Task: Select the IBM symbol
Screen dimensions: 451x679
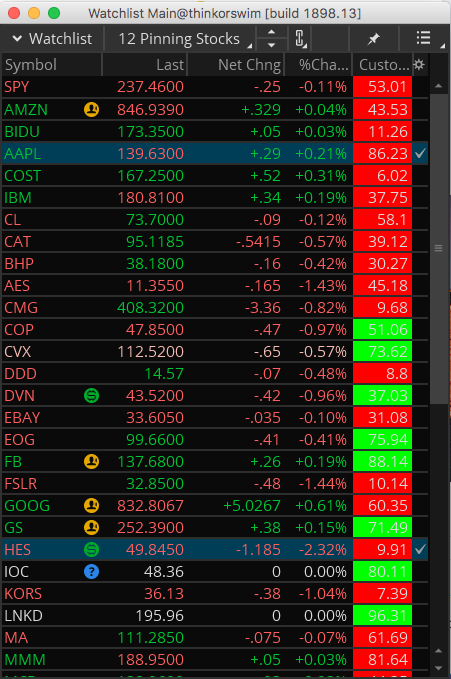Action: pyautogui.click(x=18, y=197)
